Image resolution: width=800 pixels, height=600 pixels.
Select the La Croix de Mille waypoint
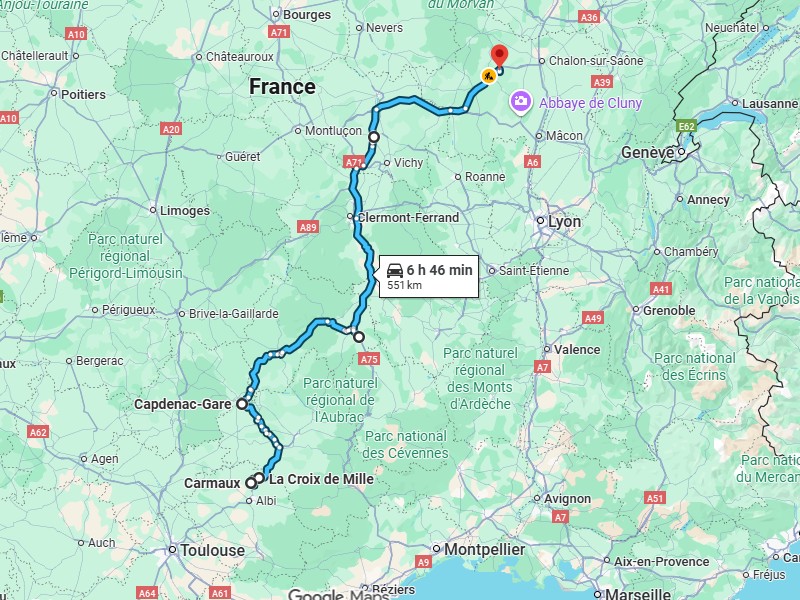[x=259, y=478]
